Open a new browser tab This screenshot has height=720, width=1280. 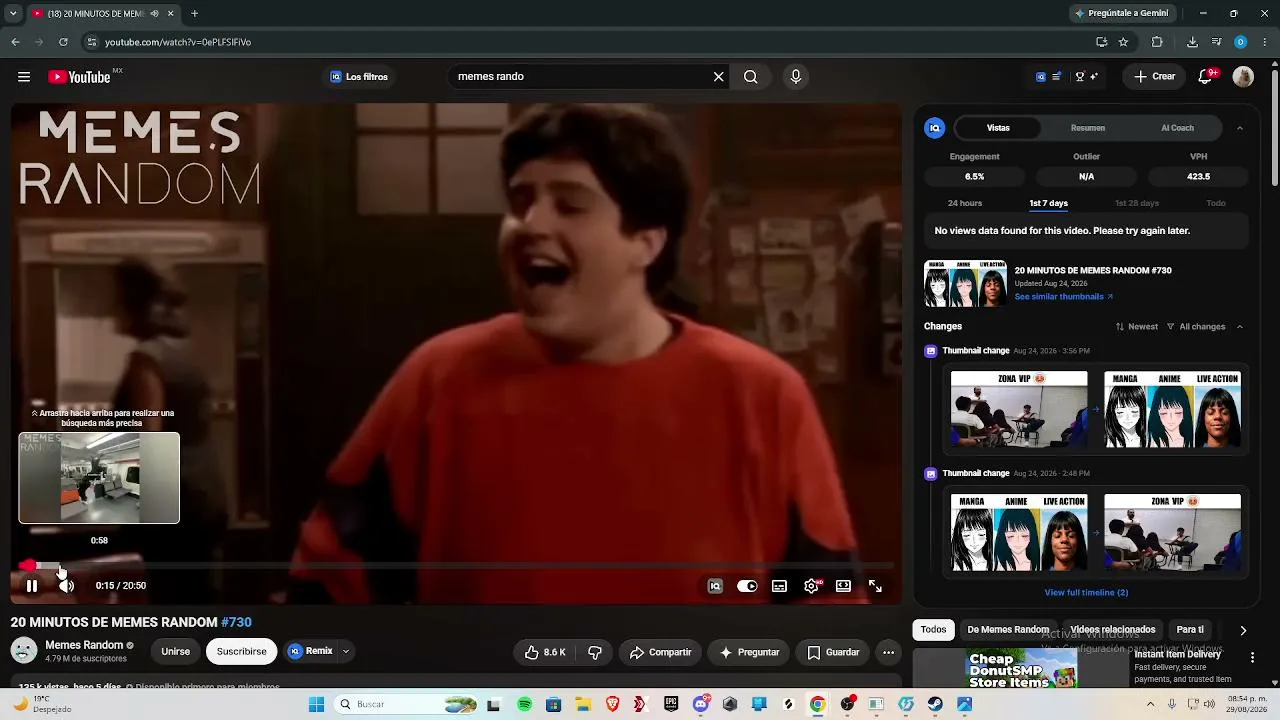[194, 14]
